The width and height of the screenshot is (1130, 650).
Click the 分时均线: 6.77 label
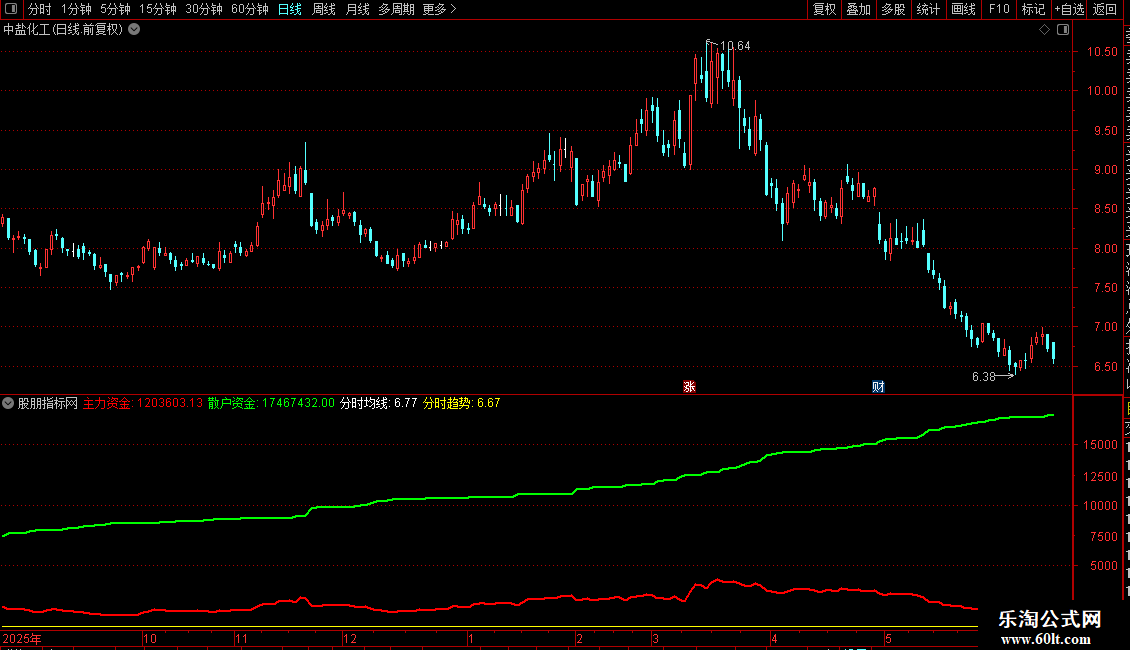click(x=378, y=404)
